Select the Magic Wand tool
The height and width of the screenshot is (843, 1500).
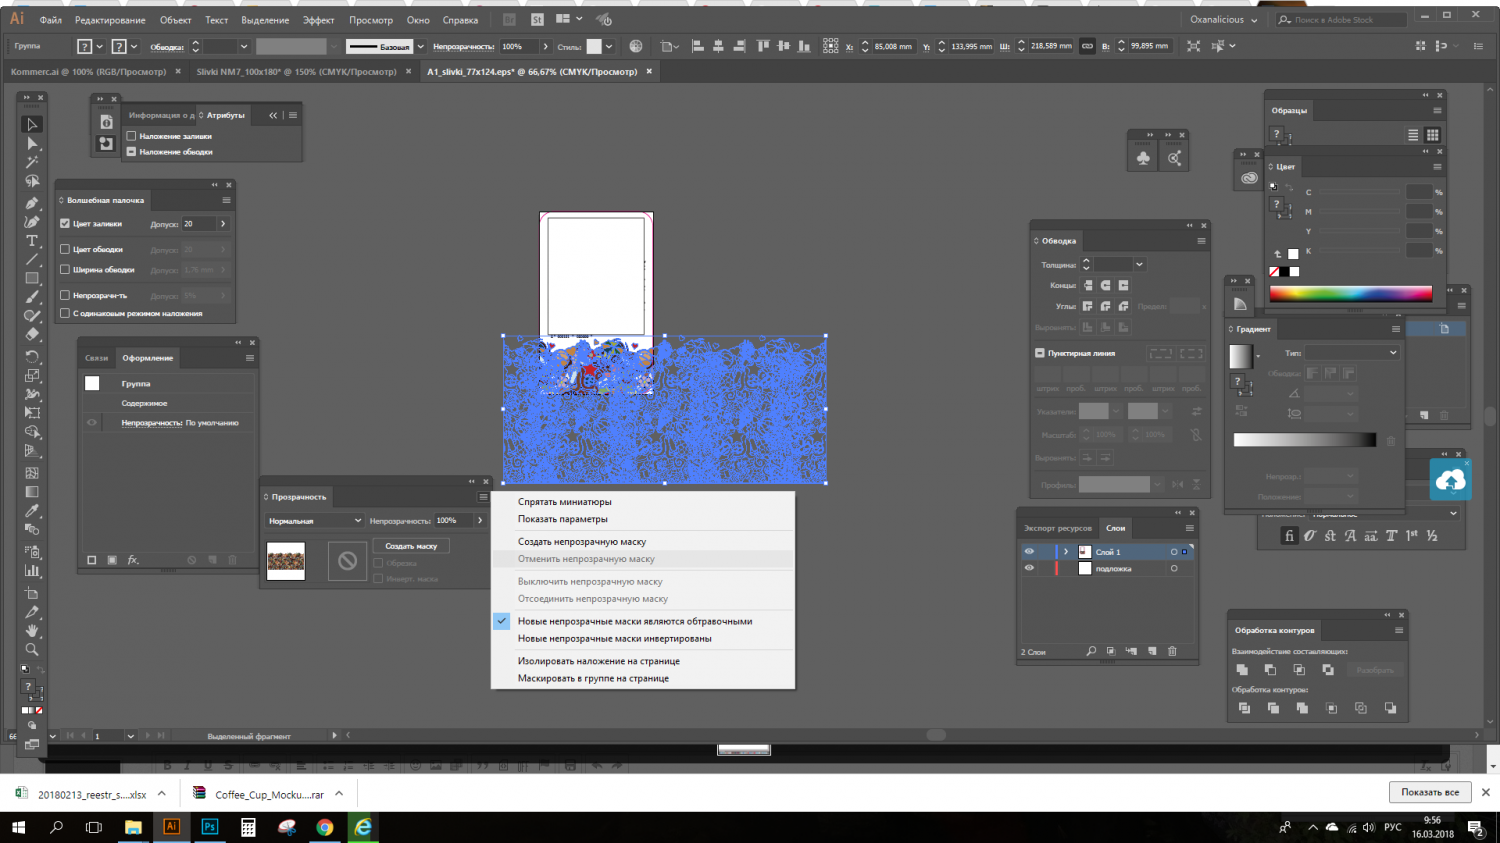(32, 162)
